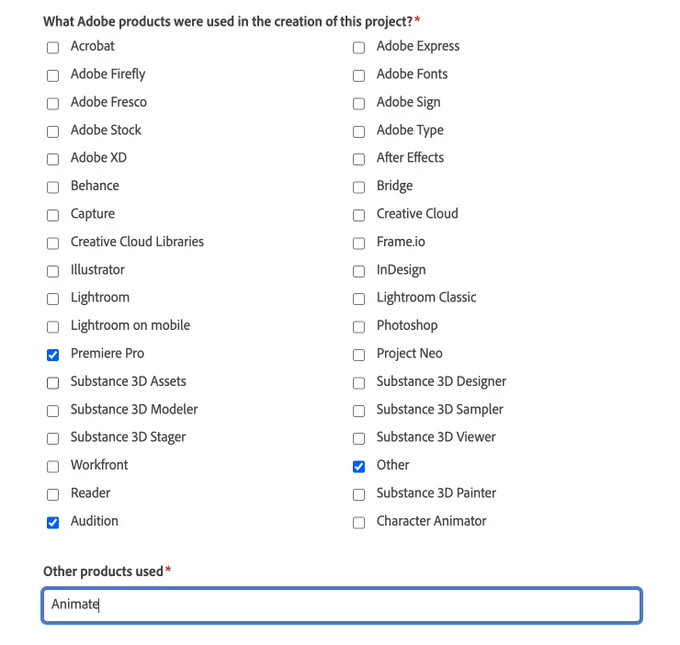Uncheck the Other checkbox
Viewport: 680px width, 645px height.
coord(359,466)
